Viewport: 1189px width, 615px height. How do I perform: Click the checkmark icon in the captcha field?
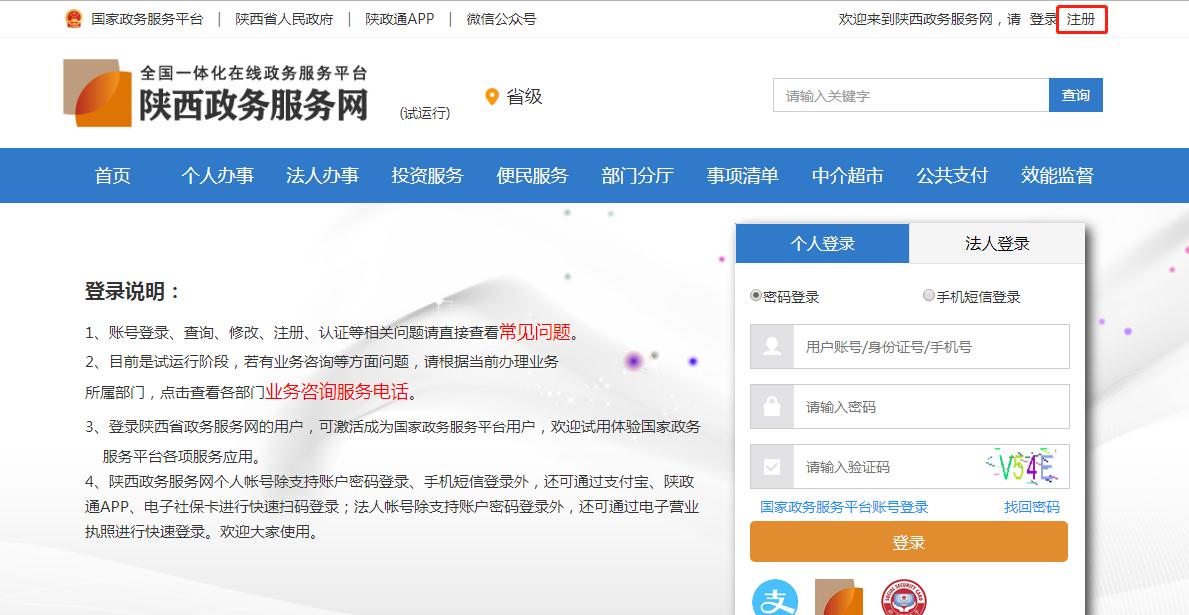pyautogui.click(x=771, y=465)
